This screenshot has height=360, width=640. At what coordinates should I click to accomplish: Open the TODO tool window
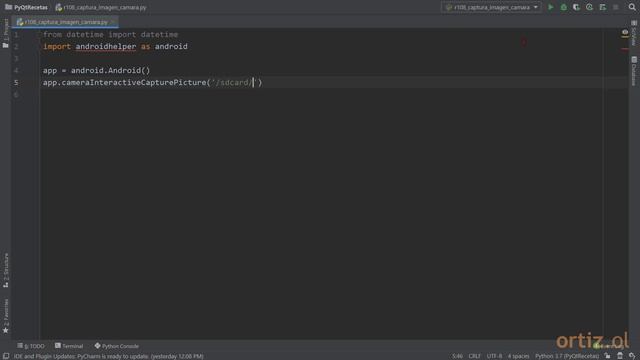pos(31,346)
